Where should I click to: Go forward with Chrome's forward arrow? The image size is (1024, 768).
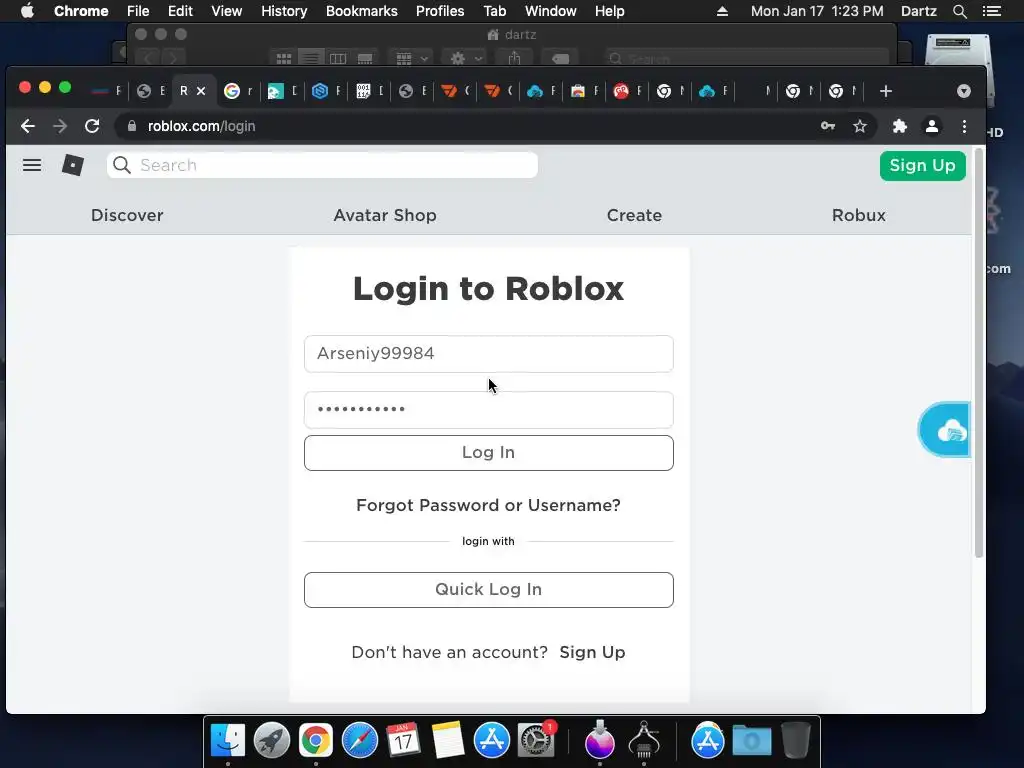click(x=60, y=126)
